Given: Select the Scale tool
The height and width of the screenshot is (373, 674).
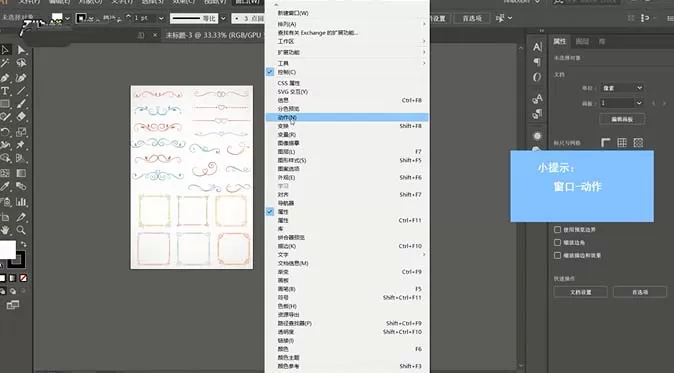Looking at the screenshot, I should pos(21,132).
